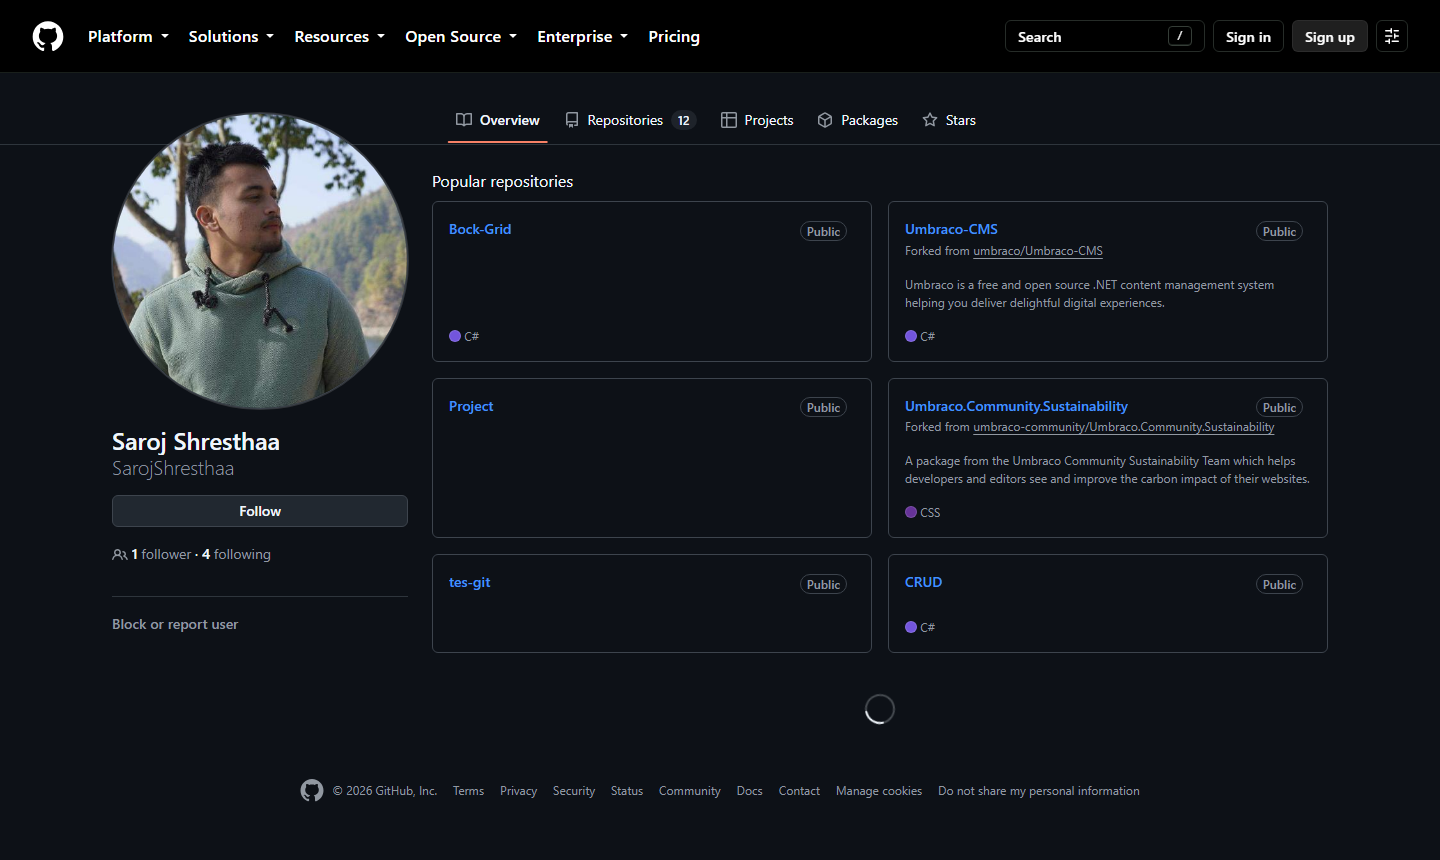This screenshot has width=1440, height=860.
Task: Click the Projects table icon
Action: pyautogui.click(x=729, y=120)
